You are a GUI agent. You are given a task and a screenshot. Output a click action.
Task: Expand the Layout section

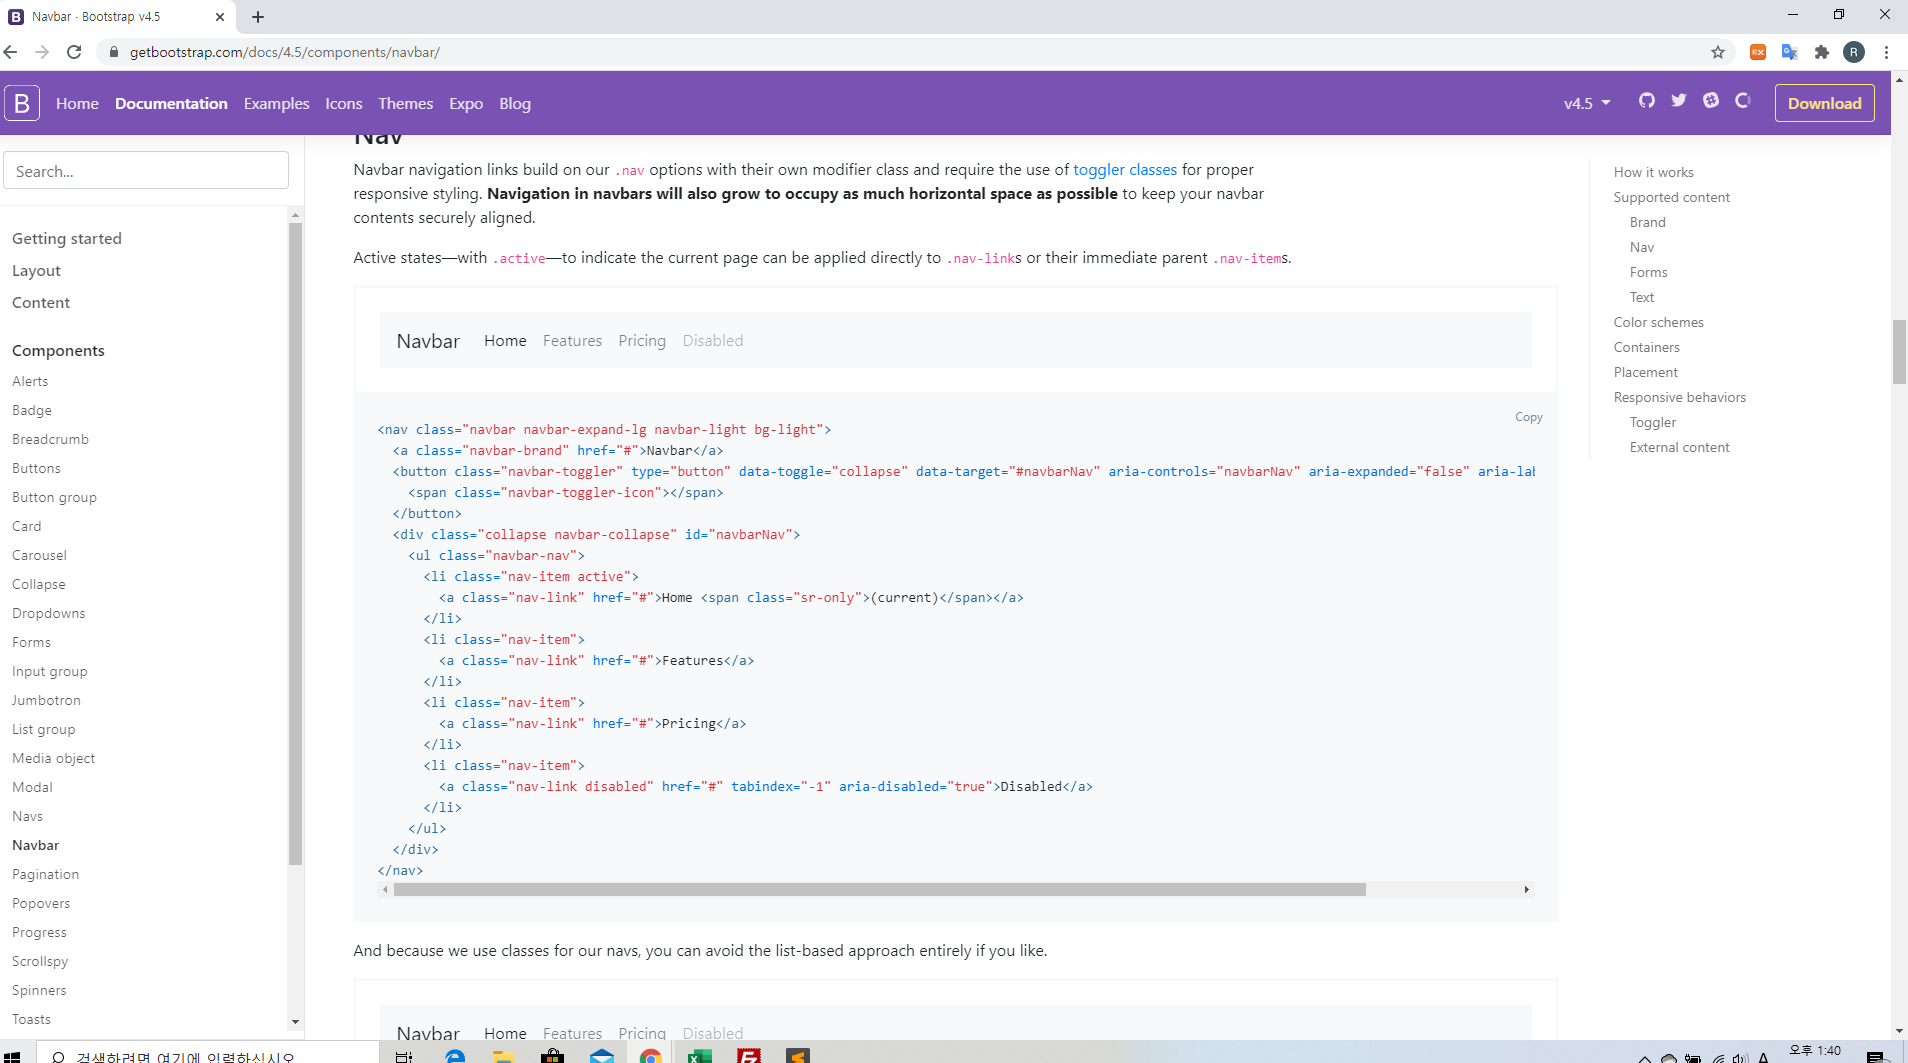coord(36,270)
